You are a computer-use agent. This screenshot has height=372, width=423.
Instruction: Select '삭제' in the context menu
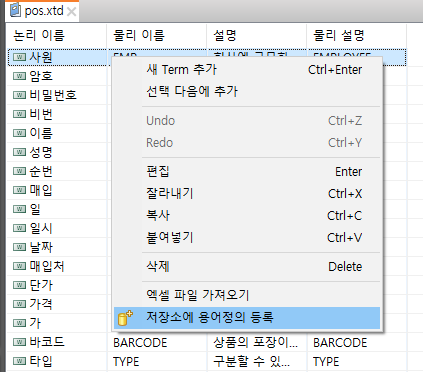(x=247, y=266)
